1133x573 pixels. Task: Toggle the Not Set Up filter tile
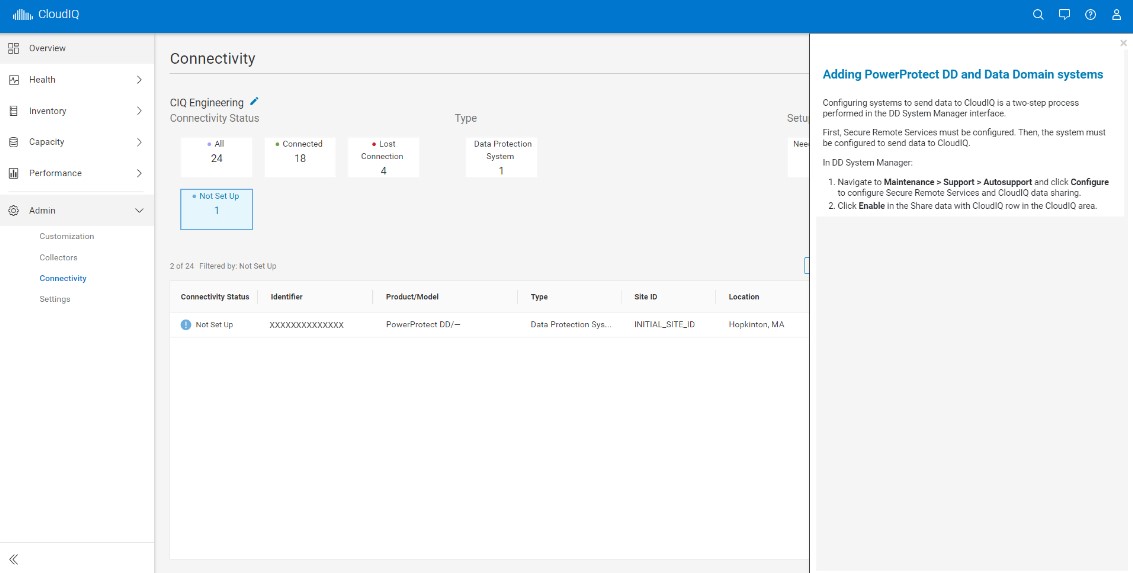click(x=217, y=210)
